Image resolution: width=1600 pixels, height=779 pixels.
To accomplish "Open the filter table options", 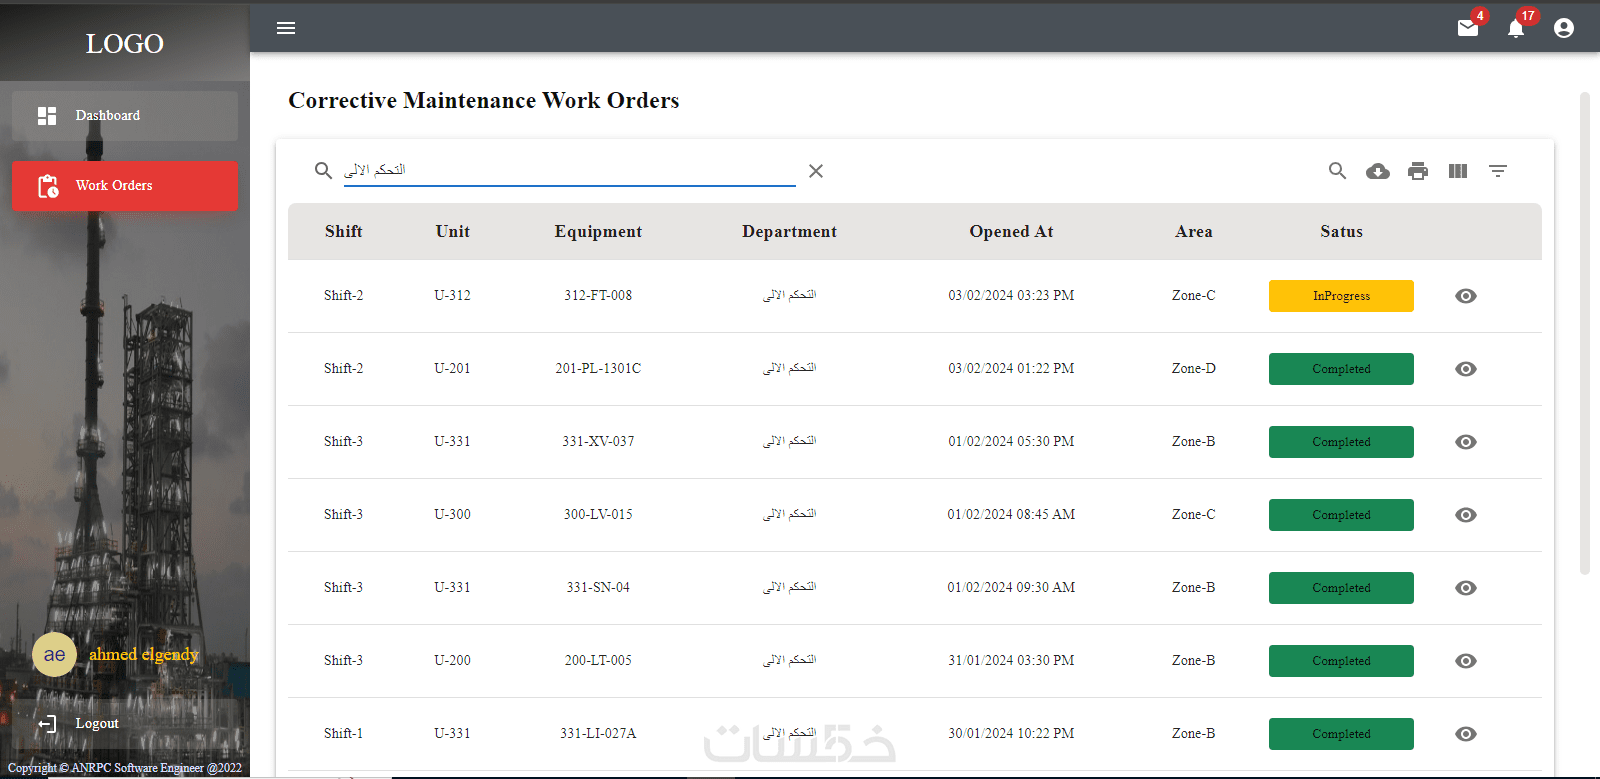I will pos(1498,171).
